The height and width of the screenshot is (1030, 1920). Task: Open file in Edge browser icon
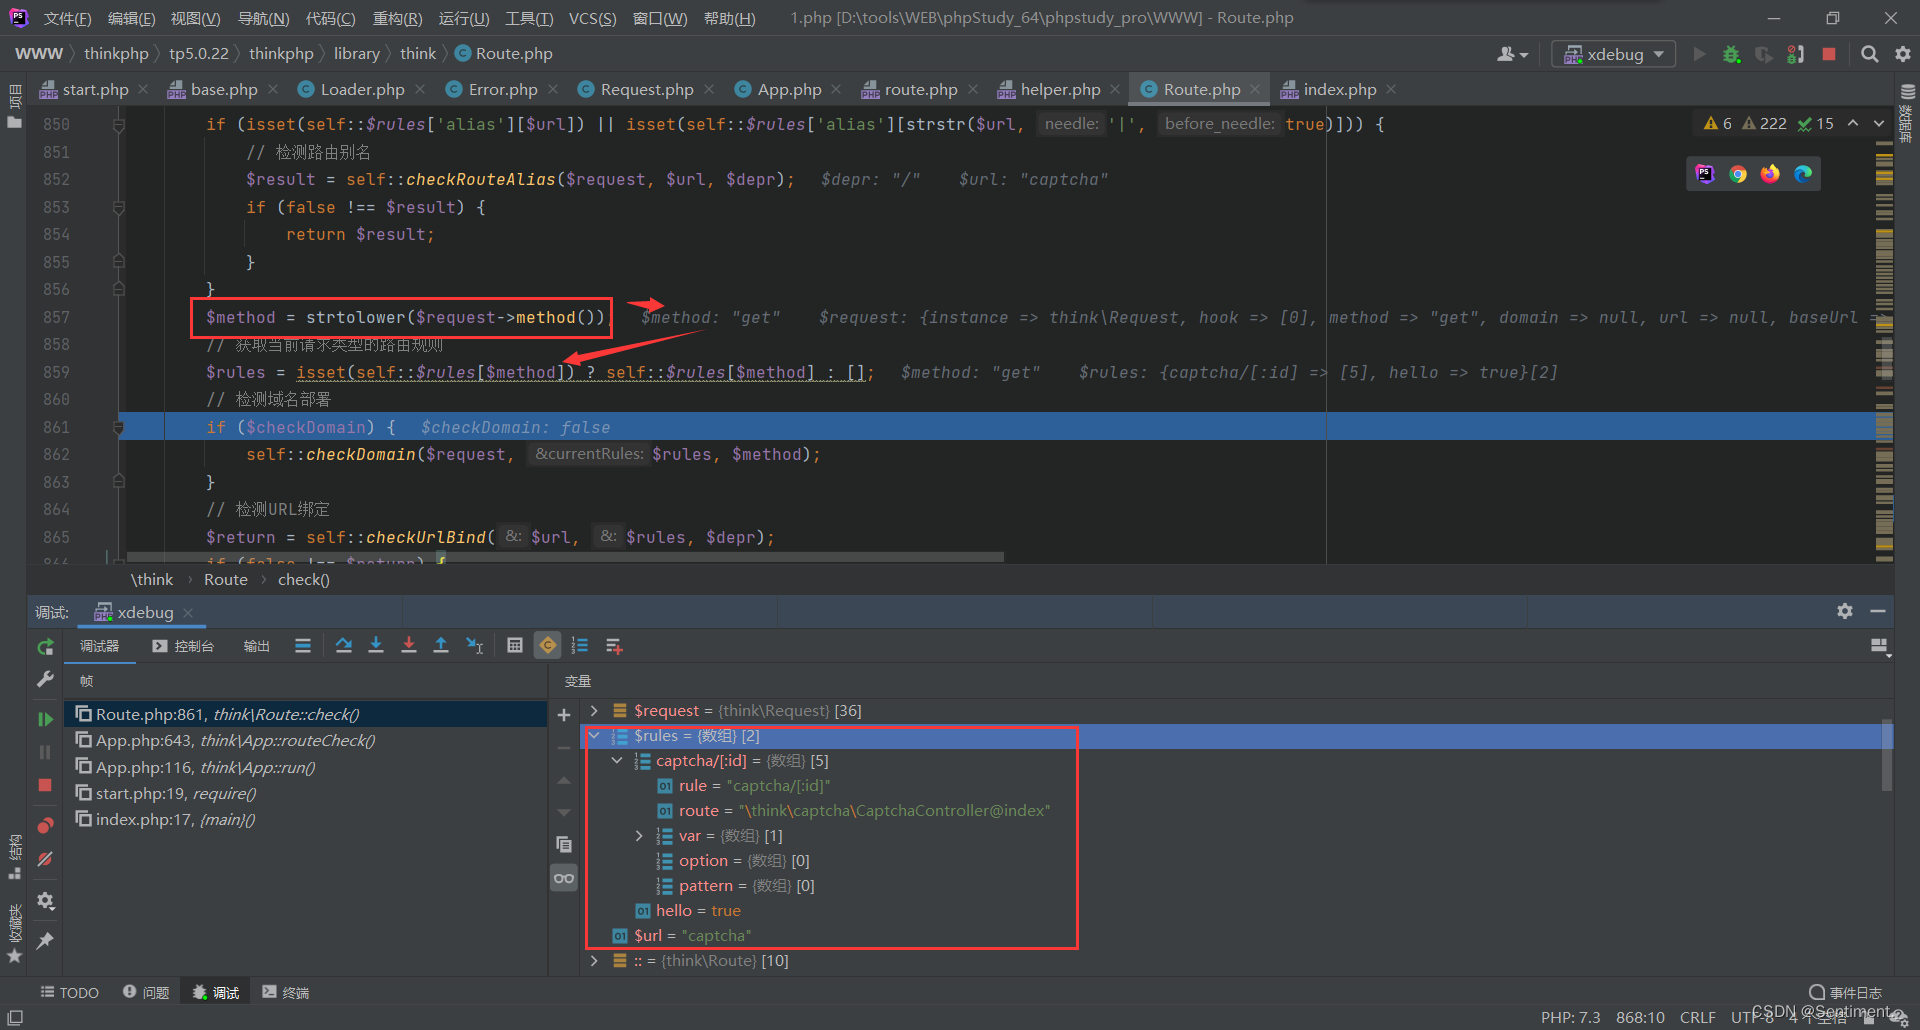pyautogui.click(x=1803, y=174)
